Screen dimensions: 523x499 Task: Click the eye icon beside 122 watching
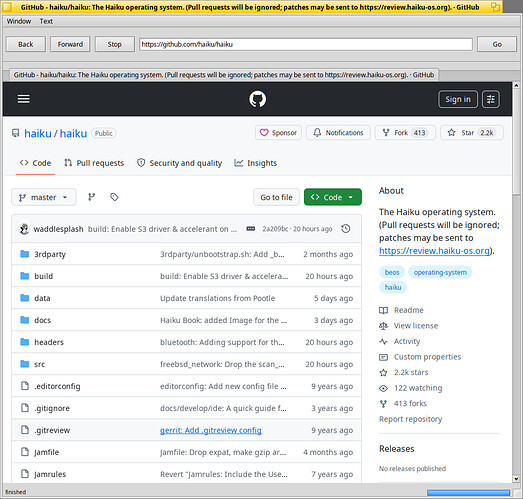tap(383, 388)
